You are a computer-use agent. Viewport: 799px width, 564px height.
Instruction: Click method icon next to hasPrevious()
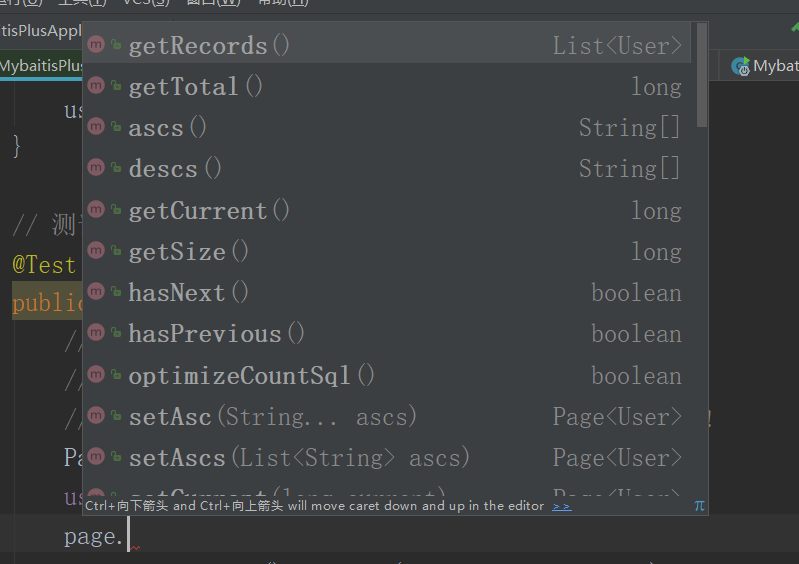point(96,333)
